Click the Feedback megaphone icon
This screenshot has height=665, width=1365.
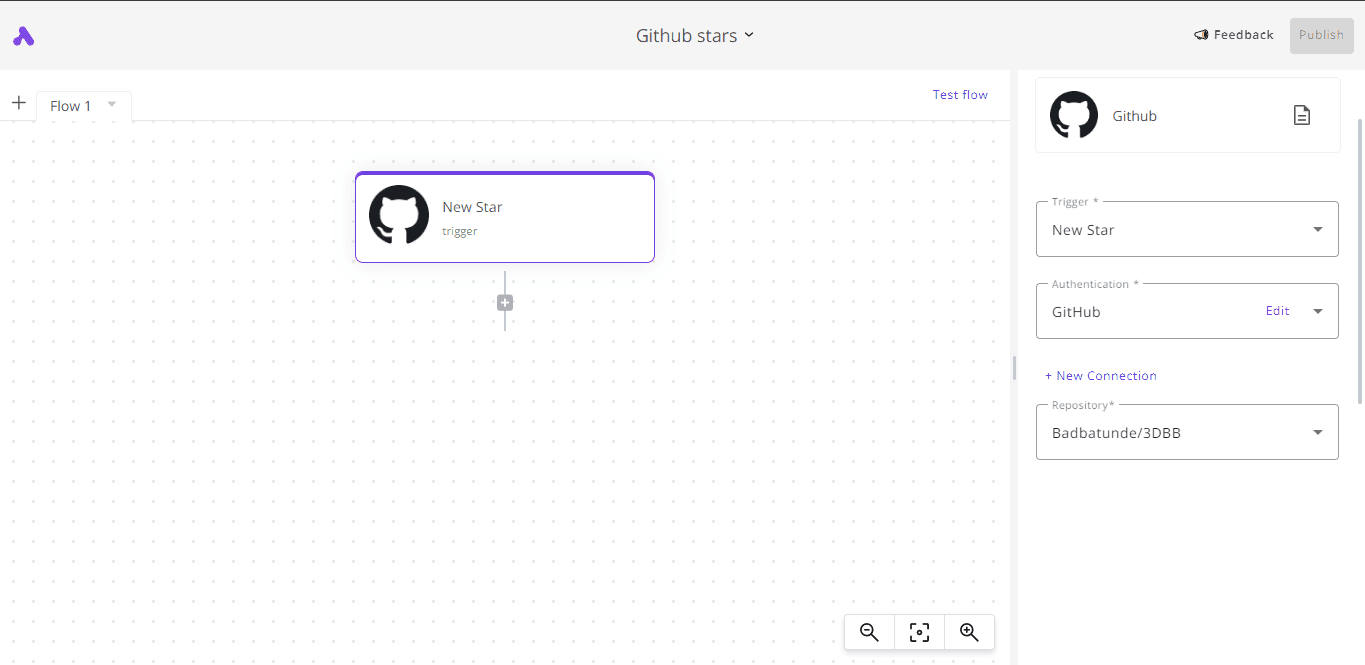(1201, 35)
